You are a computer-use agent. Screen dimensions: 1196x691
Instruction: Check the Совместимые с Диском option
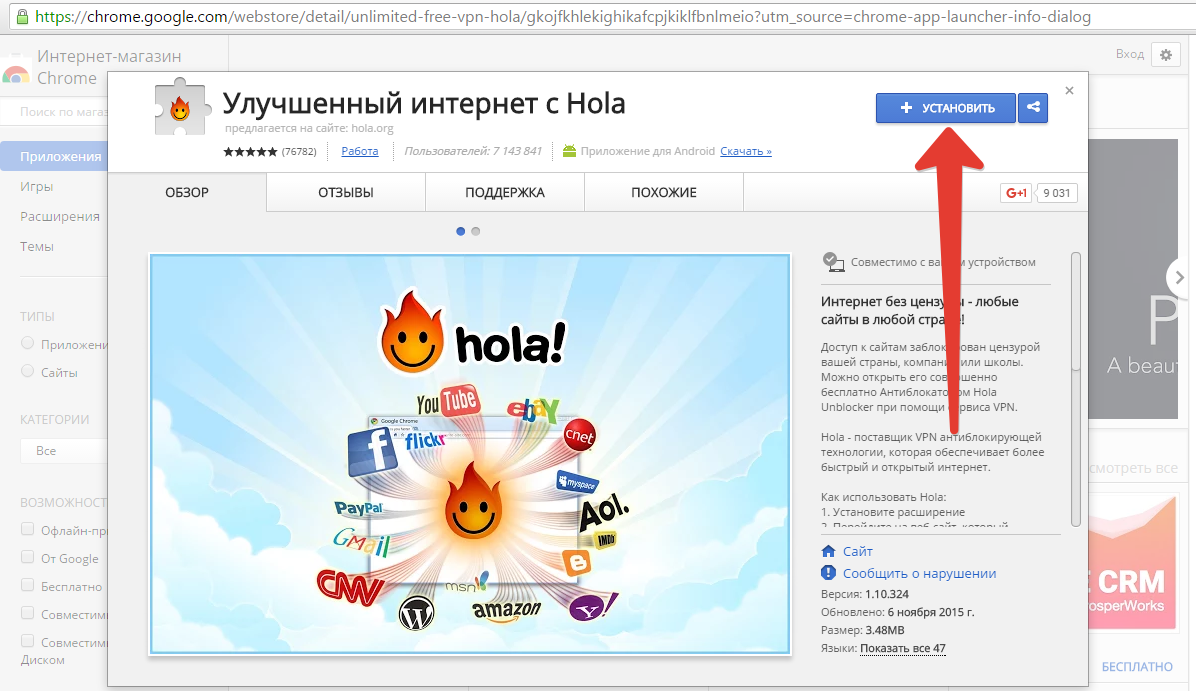(x=27, y=641)
